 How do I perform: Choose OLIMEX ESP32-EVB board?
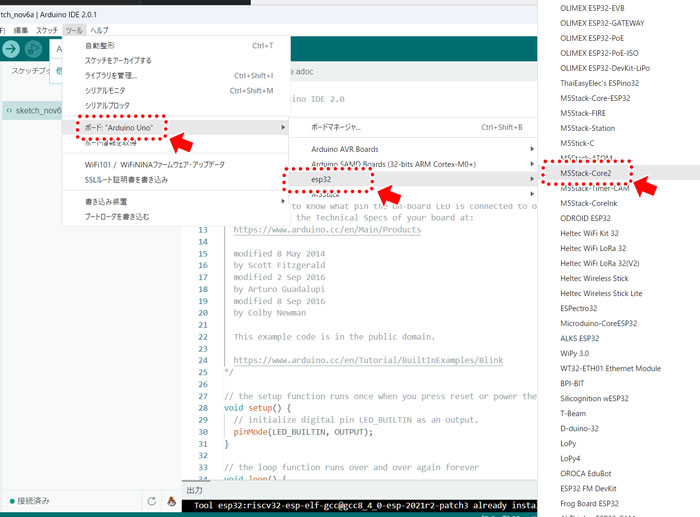tap(592, 8)
